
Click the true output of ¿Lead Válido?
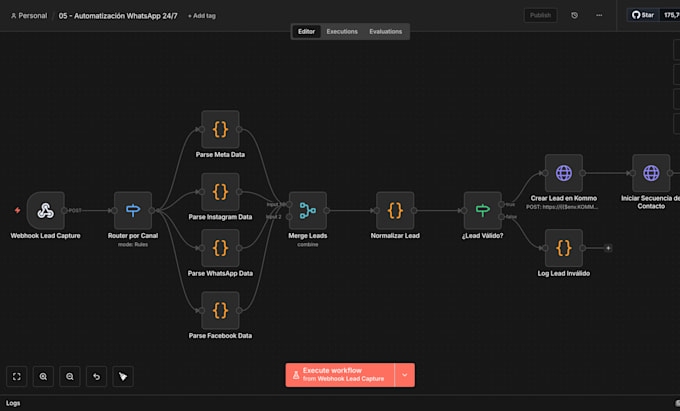click(x=502, y=204)
